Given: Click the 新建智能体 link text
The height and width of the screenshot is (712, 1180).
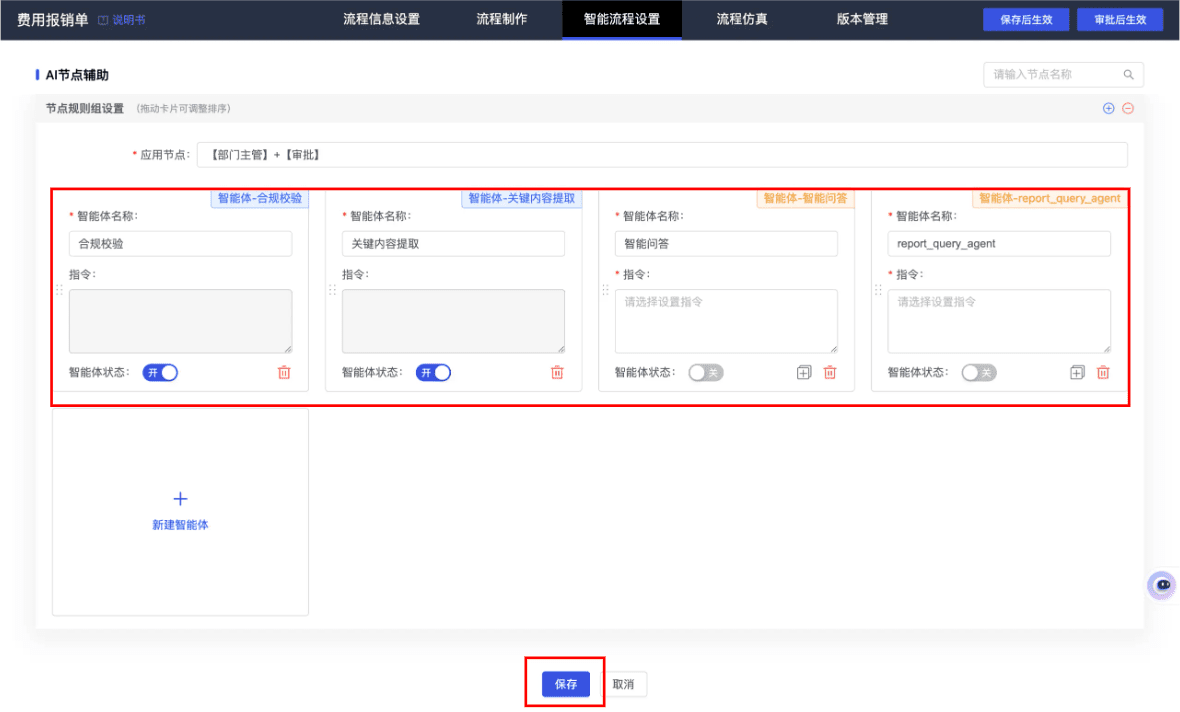Looking at the screenshot, I should click(181, 525).
